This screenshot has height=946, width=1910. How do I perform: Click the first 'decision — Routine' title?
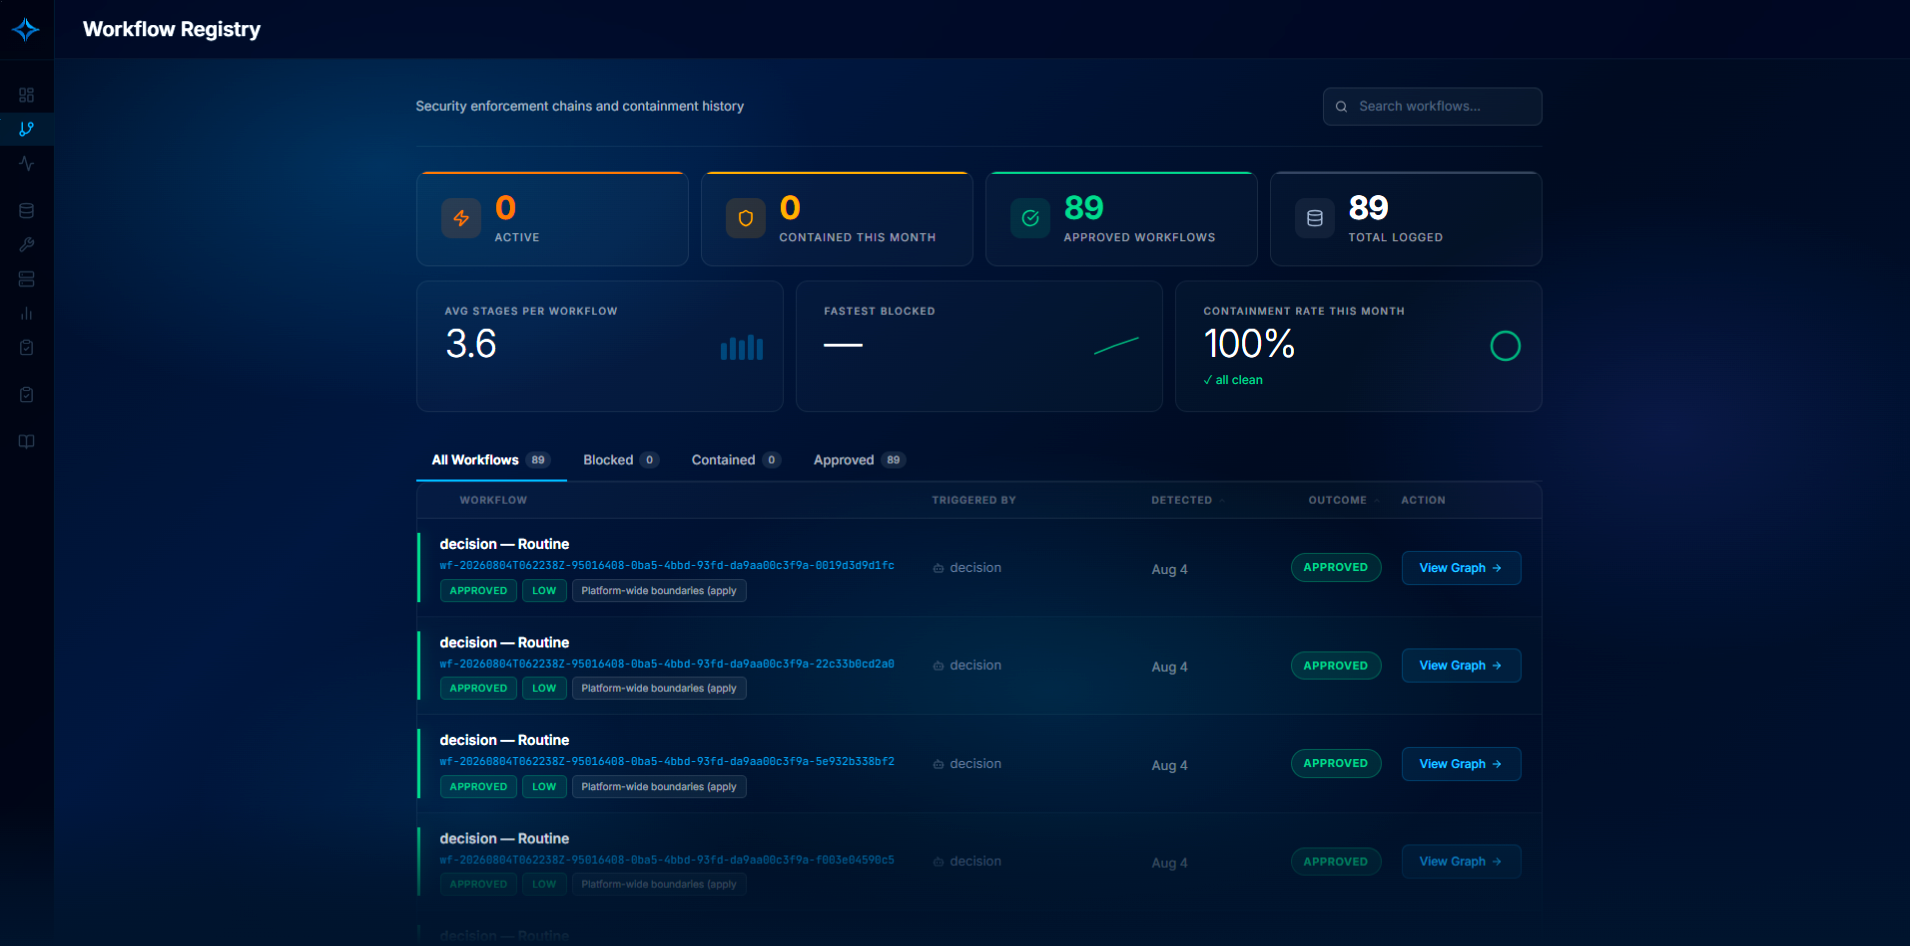(x=504, y=545)
